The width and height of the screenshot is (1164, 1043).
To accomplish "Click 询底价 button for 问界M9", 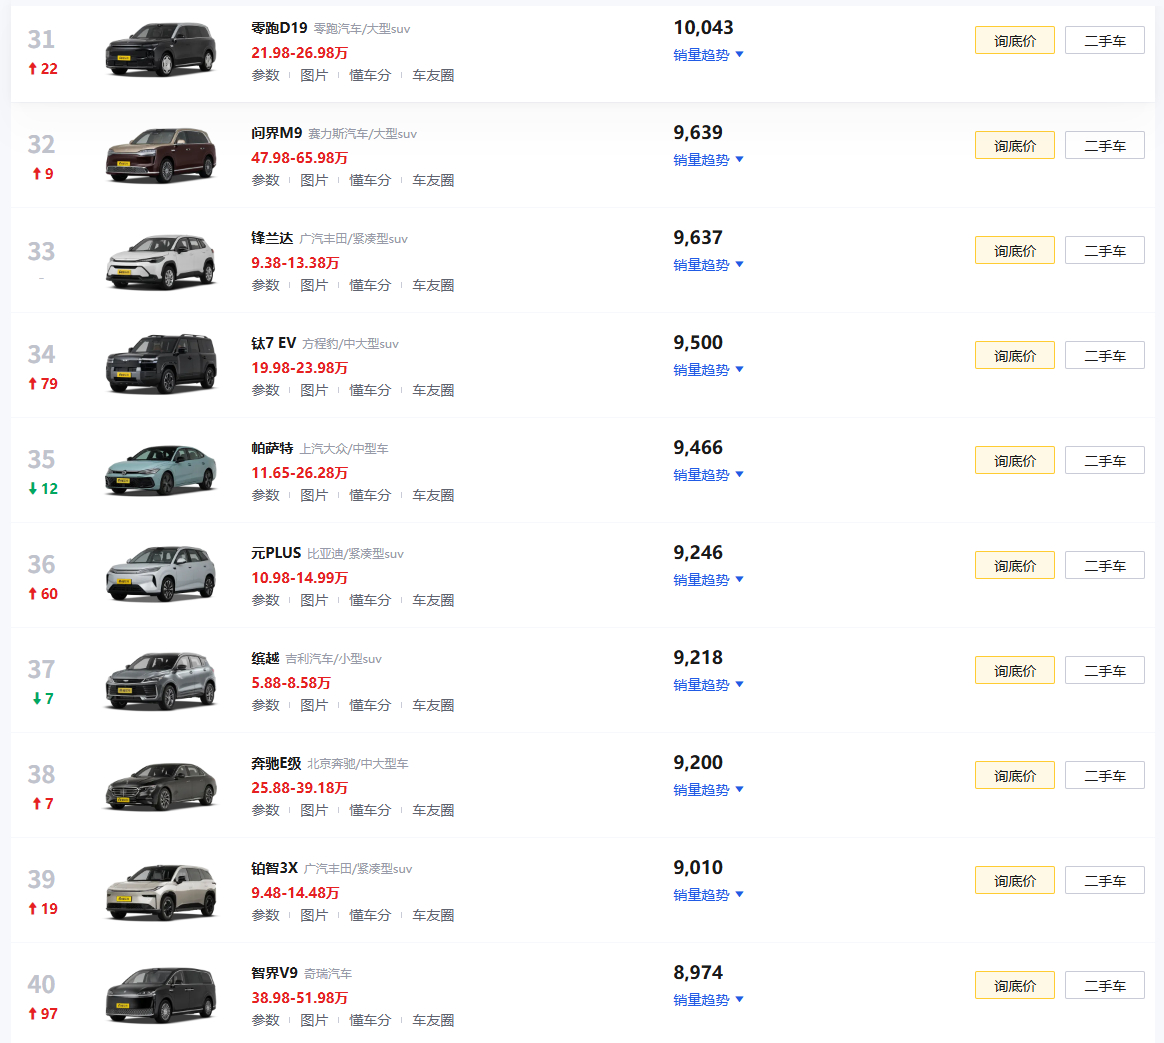I will [1014, 146].
